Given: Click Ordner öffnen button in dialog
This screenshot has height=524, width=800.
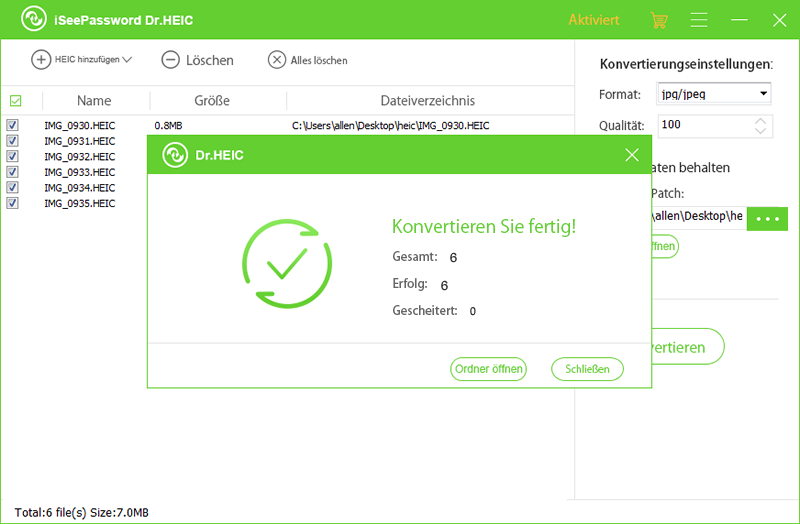Looking at the screenshot, I should coord(488,369).
